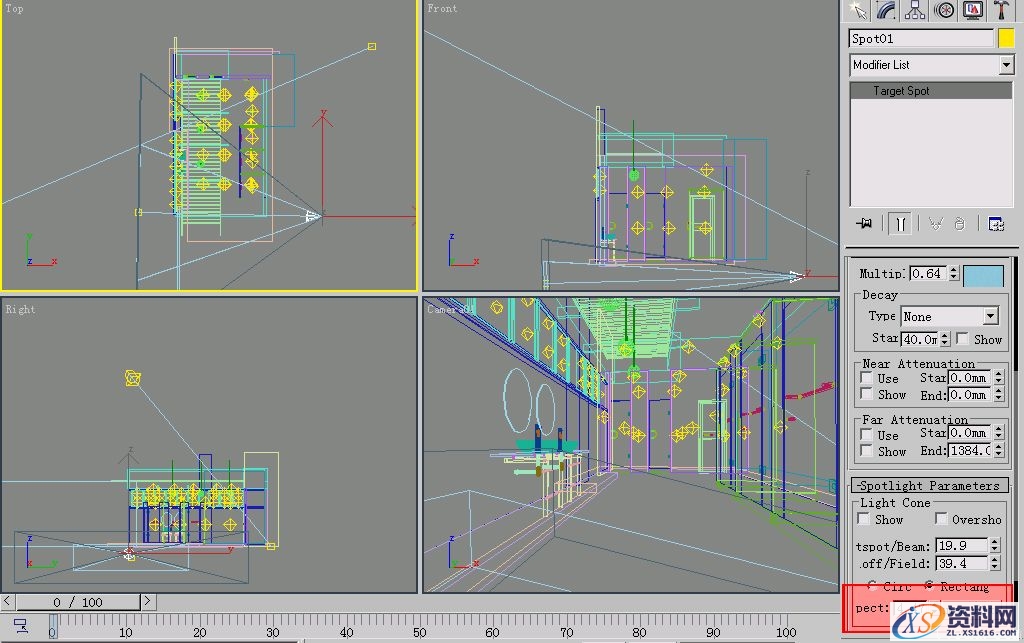1024x643 pixels.
Task: Check Show under Far Attenuation
Action: (866, 451)
